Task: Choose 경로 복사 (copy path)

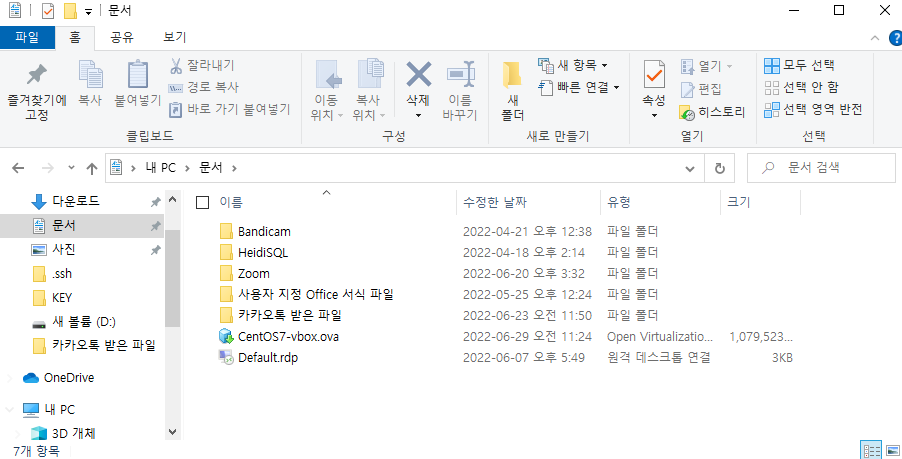Action: click(x=203, y=87)
